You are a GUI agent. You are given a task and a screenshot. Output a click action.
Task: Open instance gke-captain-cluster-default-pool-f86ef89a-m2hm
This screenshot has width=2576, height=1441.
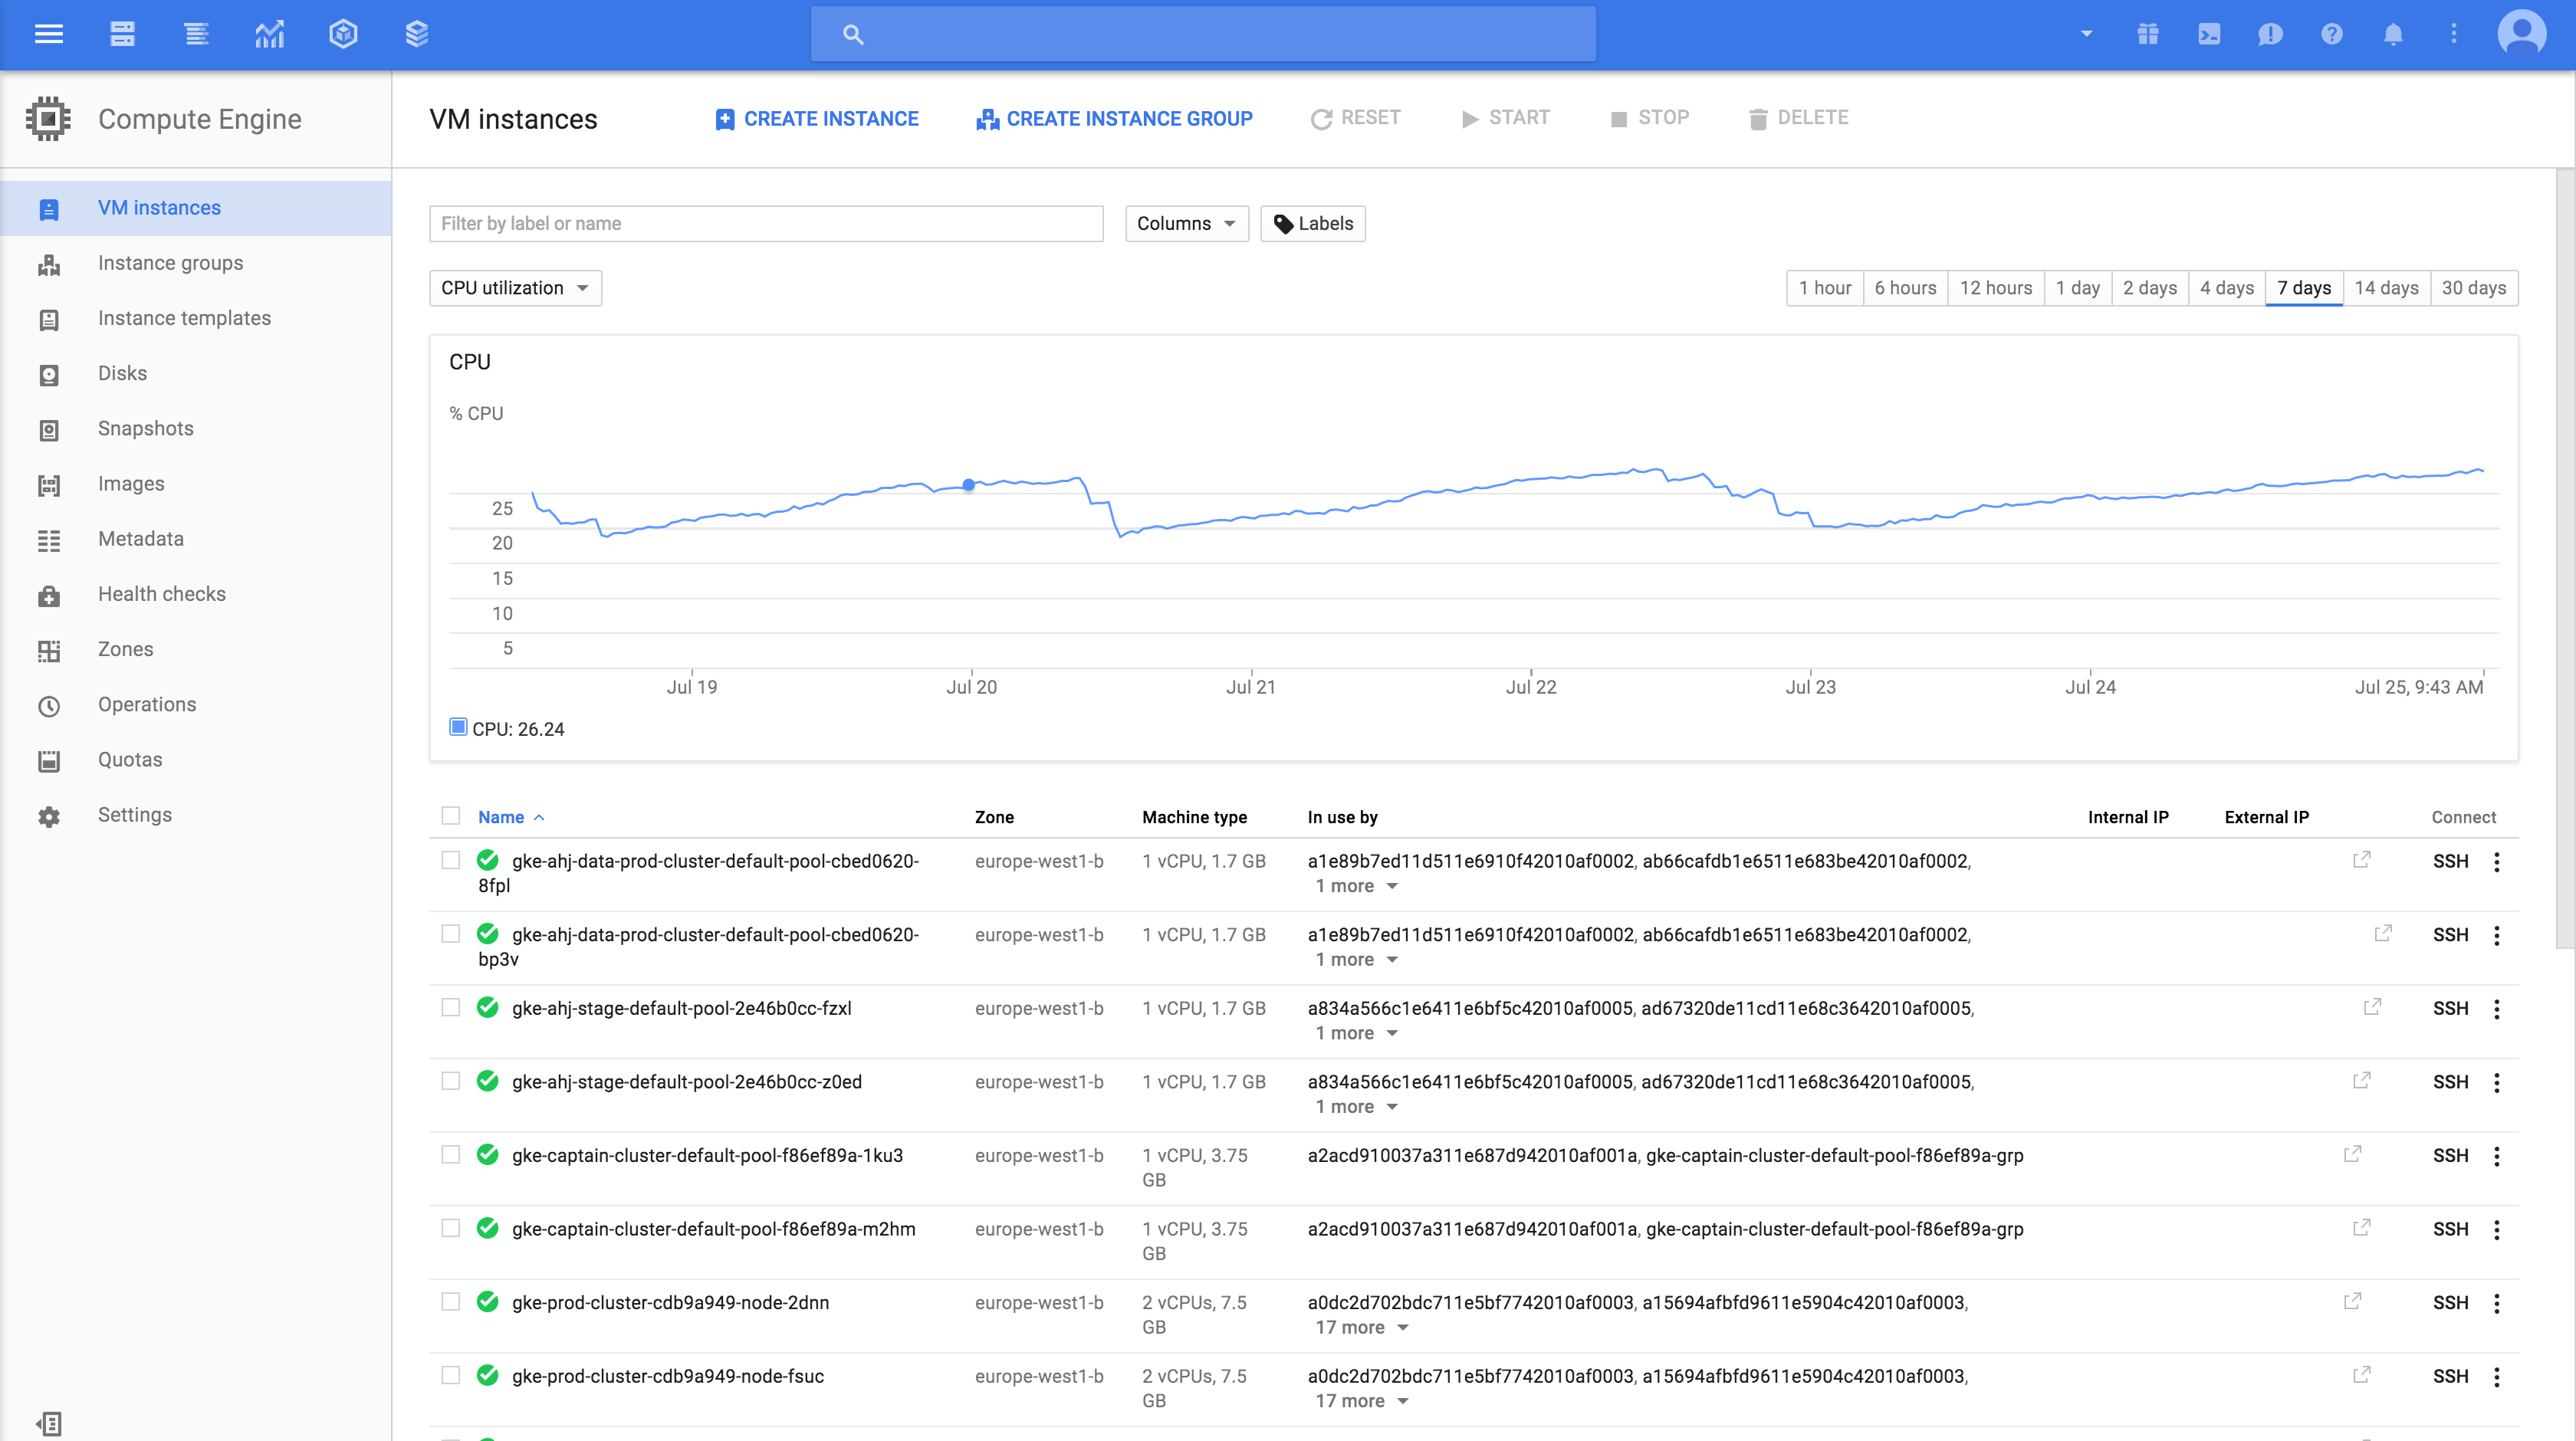point(713,1229)
